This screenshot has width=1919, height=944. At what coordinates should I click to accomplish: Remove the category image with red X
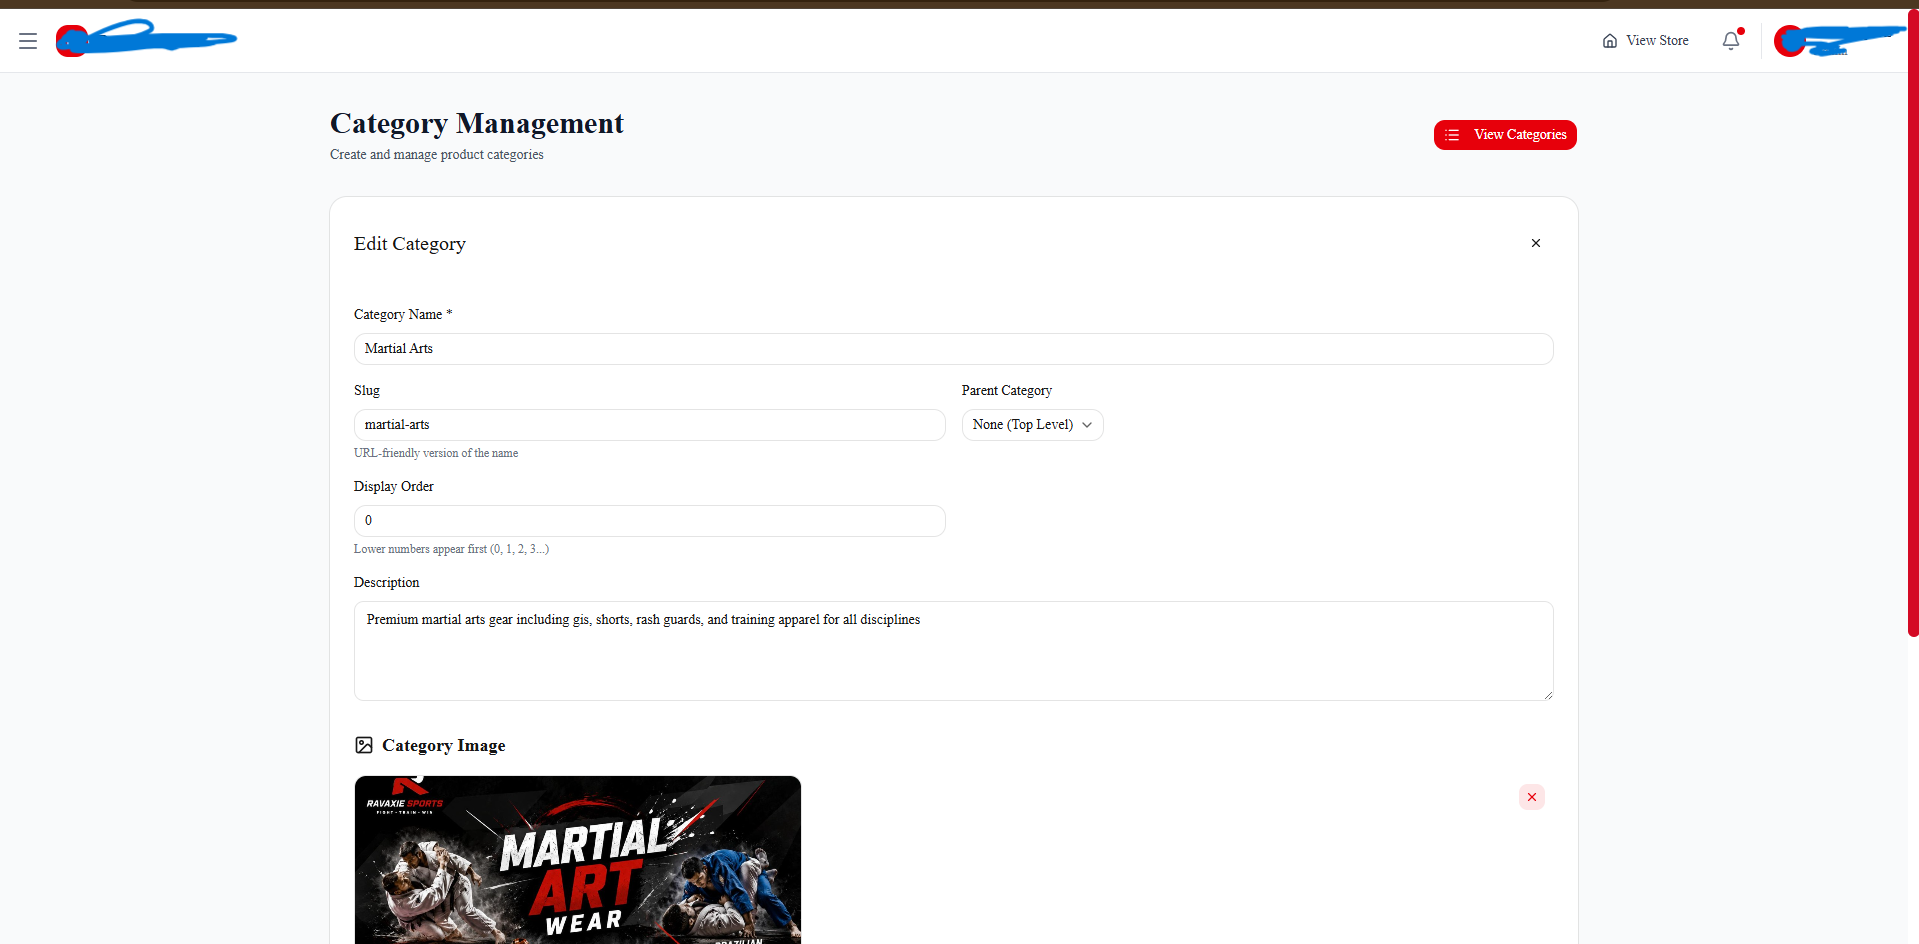pos(1532,797)
